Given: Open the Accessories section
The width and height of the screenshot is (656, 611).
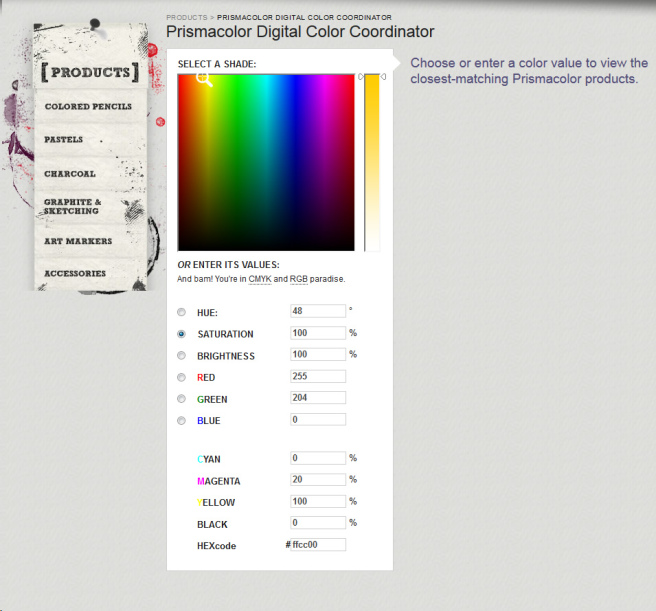Looking at the screenshot, I should coord(75,273).
